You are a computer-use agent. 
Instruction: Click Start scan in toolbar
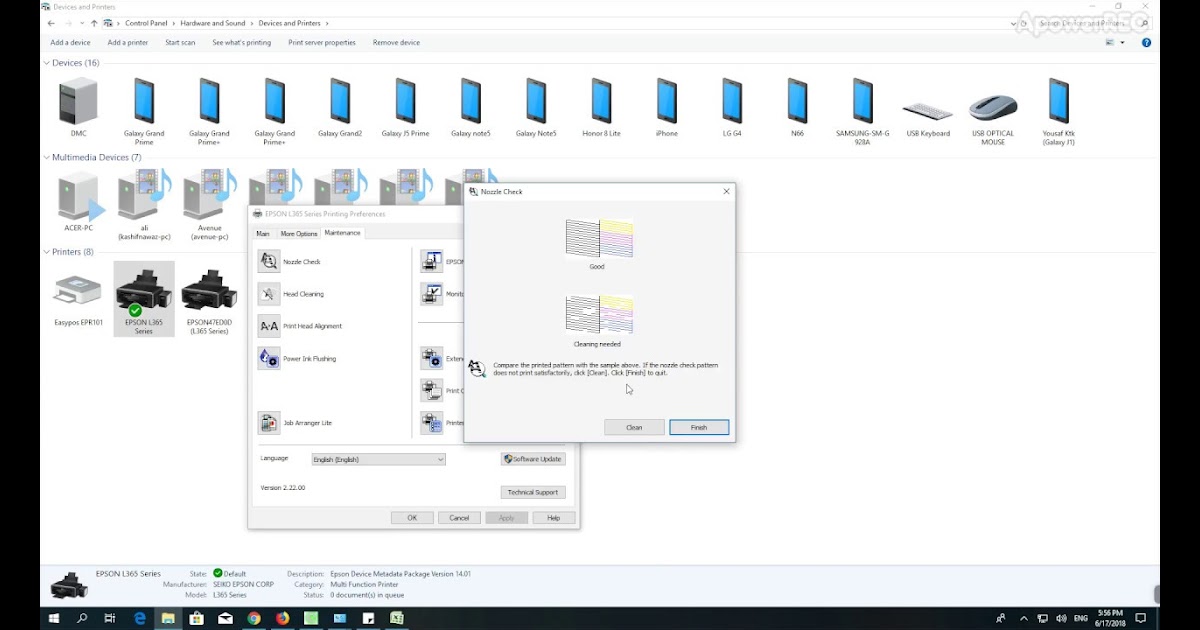tap(180, 43)
